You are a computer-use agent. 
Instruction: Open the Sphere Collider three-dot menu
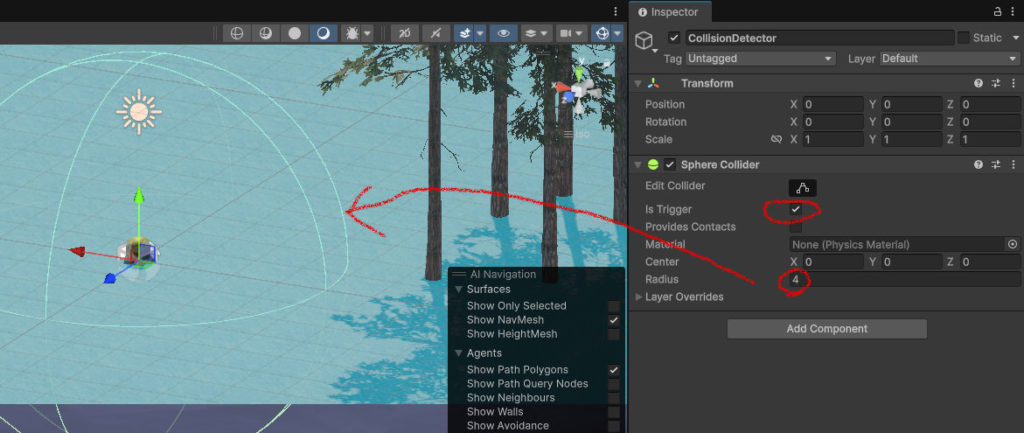click(x=1012, y=165)
